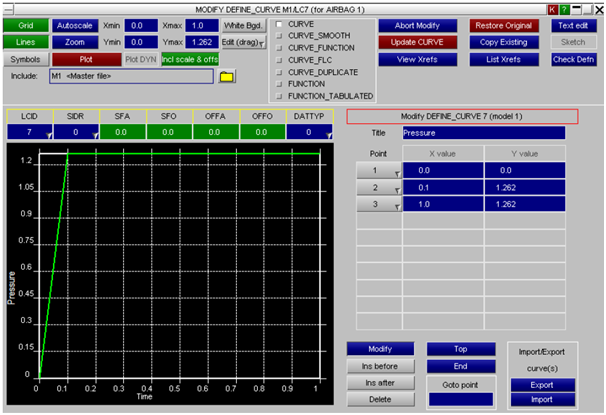Click the Title field containing Pressure
606x415 pixels.
[482, 133]
